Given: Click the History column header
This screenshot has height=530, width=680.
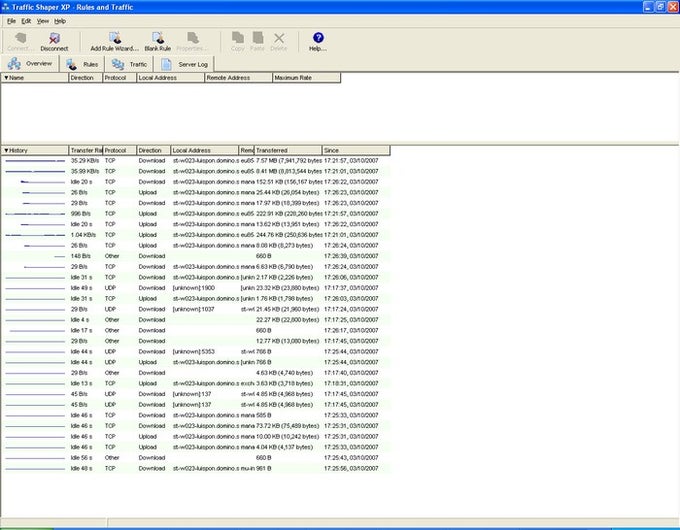Looking at the screenshot, I should click(x=35, y=150).
